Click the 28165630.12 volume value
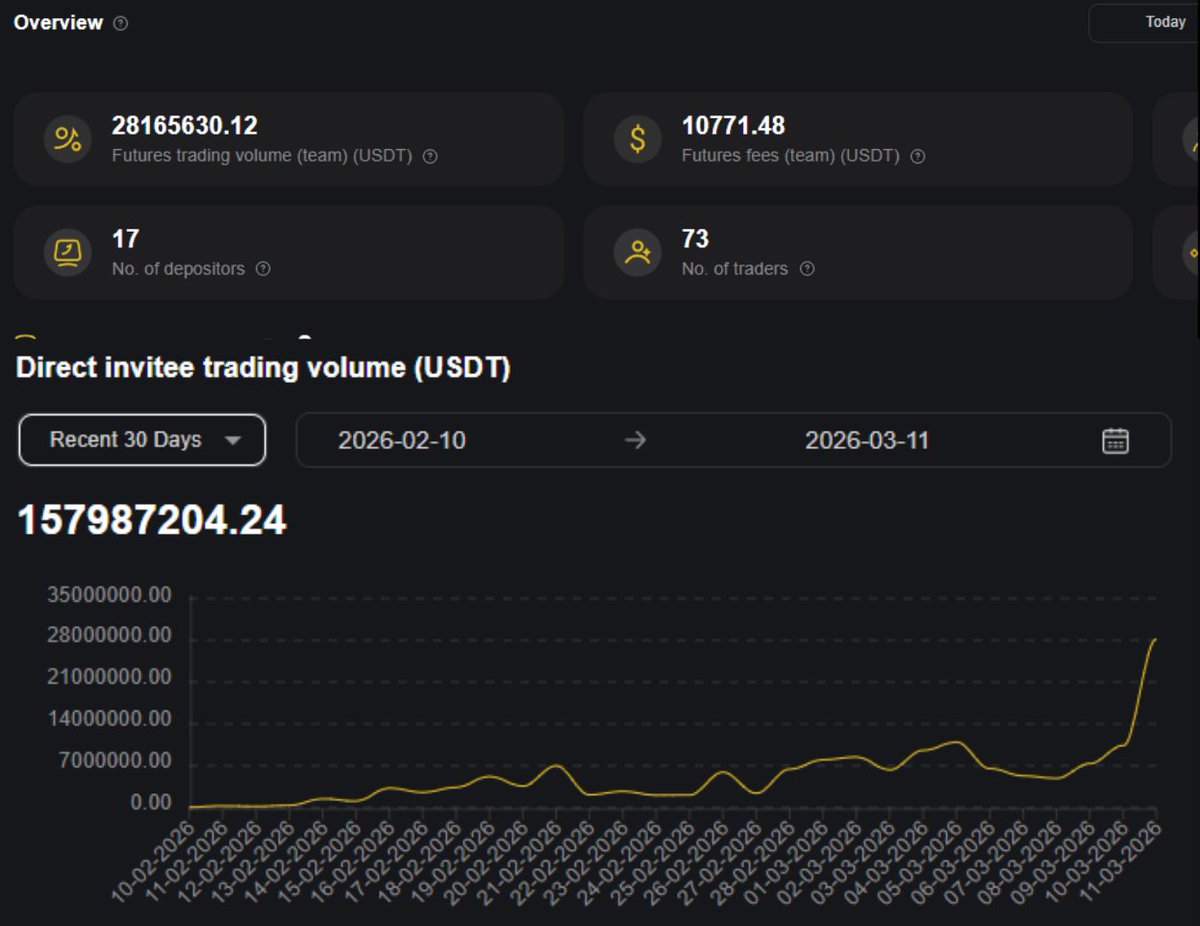This screenshot has height=926, width=1200. (x=185, y=126)
